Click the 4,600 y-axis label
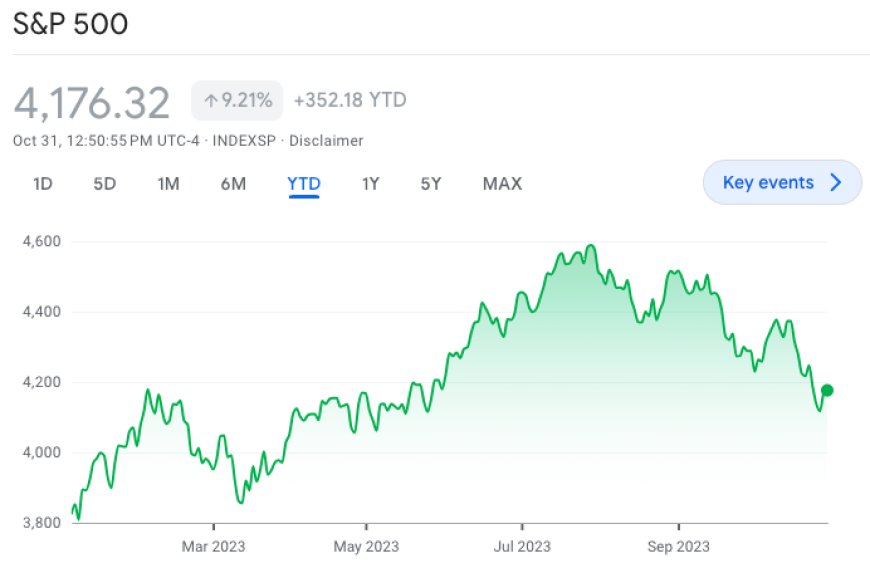Screen dimensions: 870x568 42,242
